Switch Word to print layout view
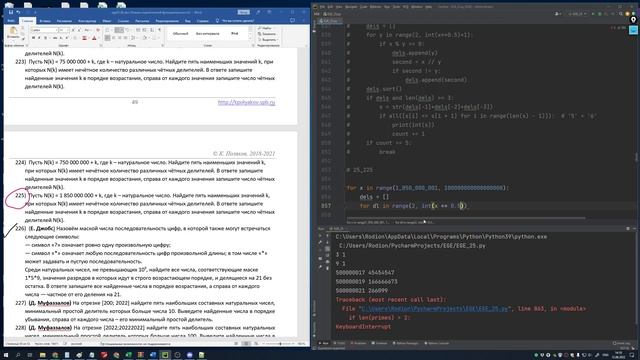This screenshot has width=640, height=360. click(x=246, y=344)
